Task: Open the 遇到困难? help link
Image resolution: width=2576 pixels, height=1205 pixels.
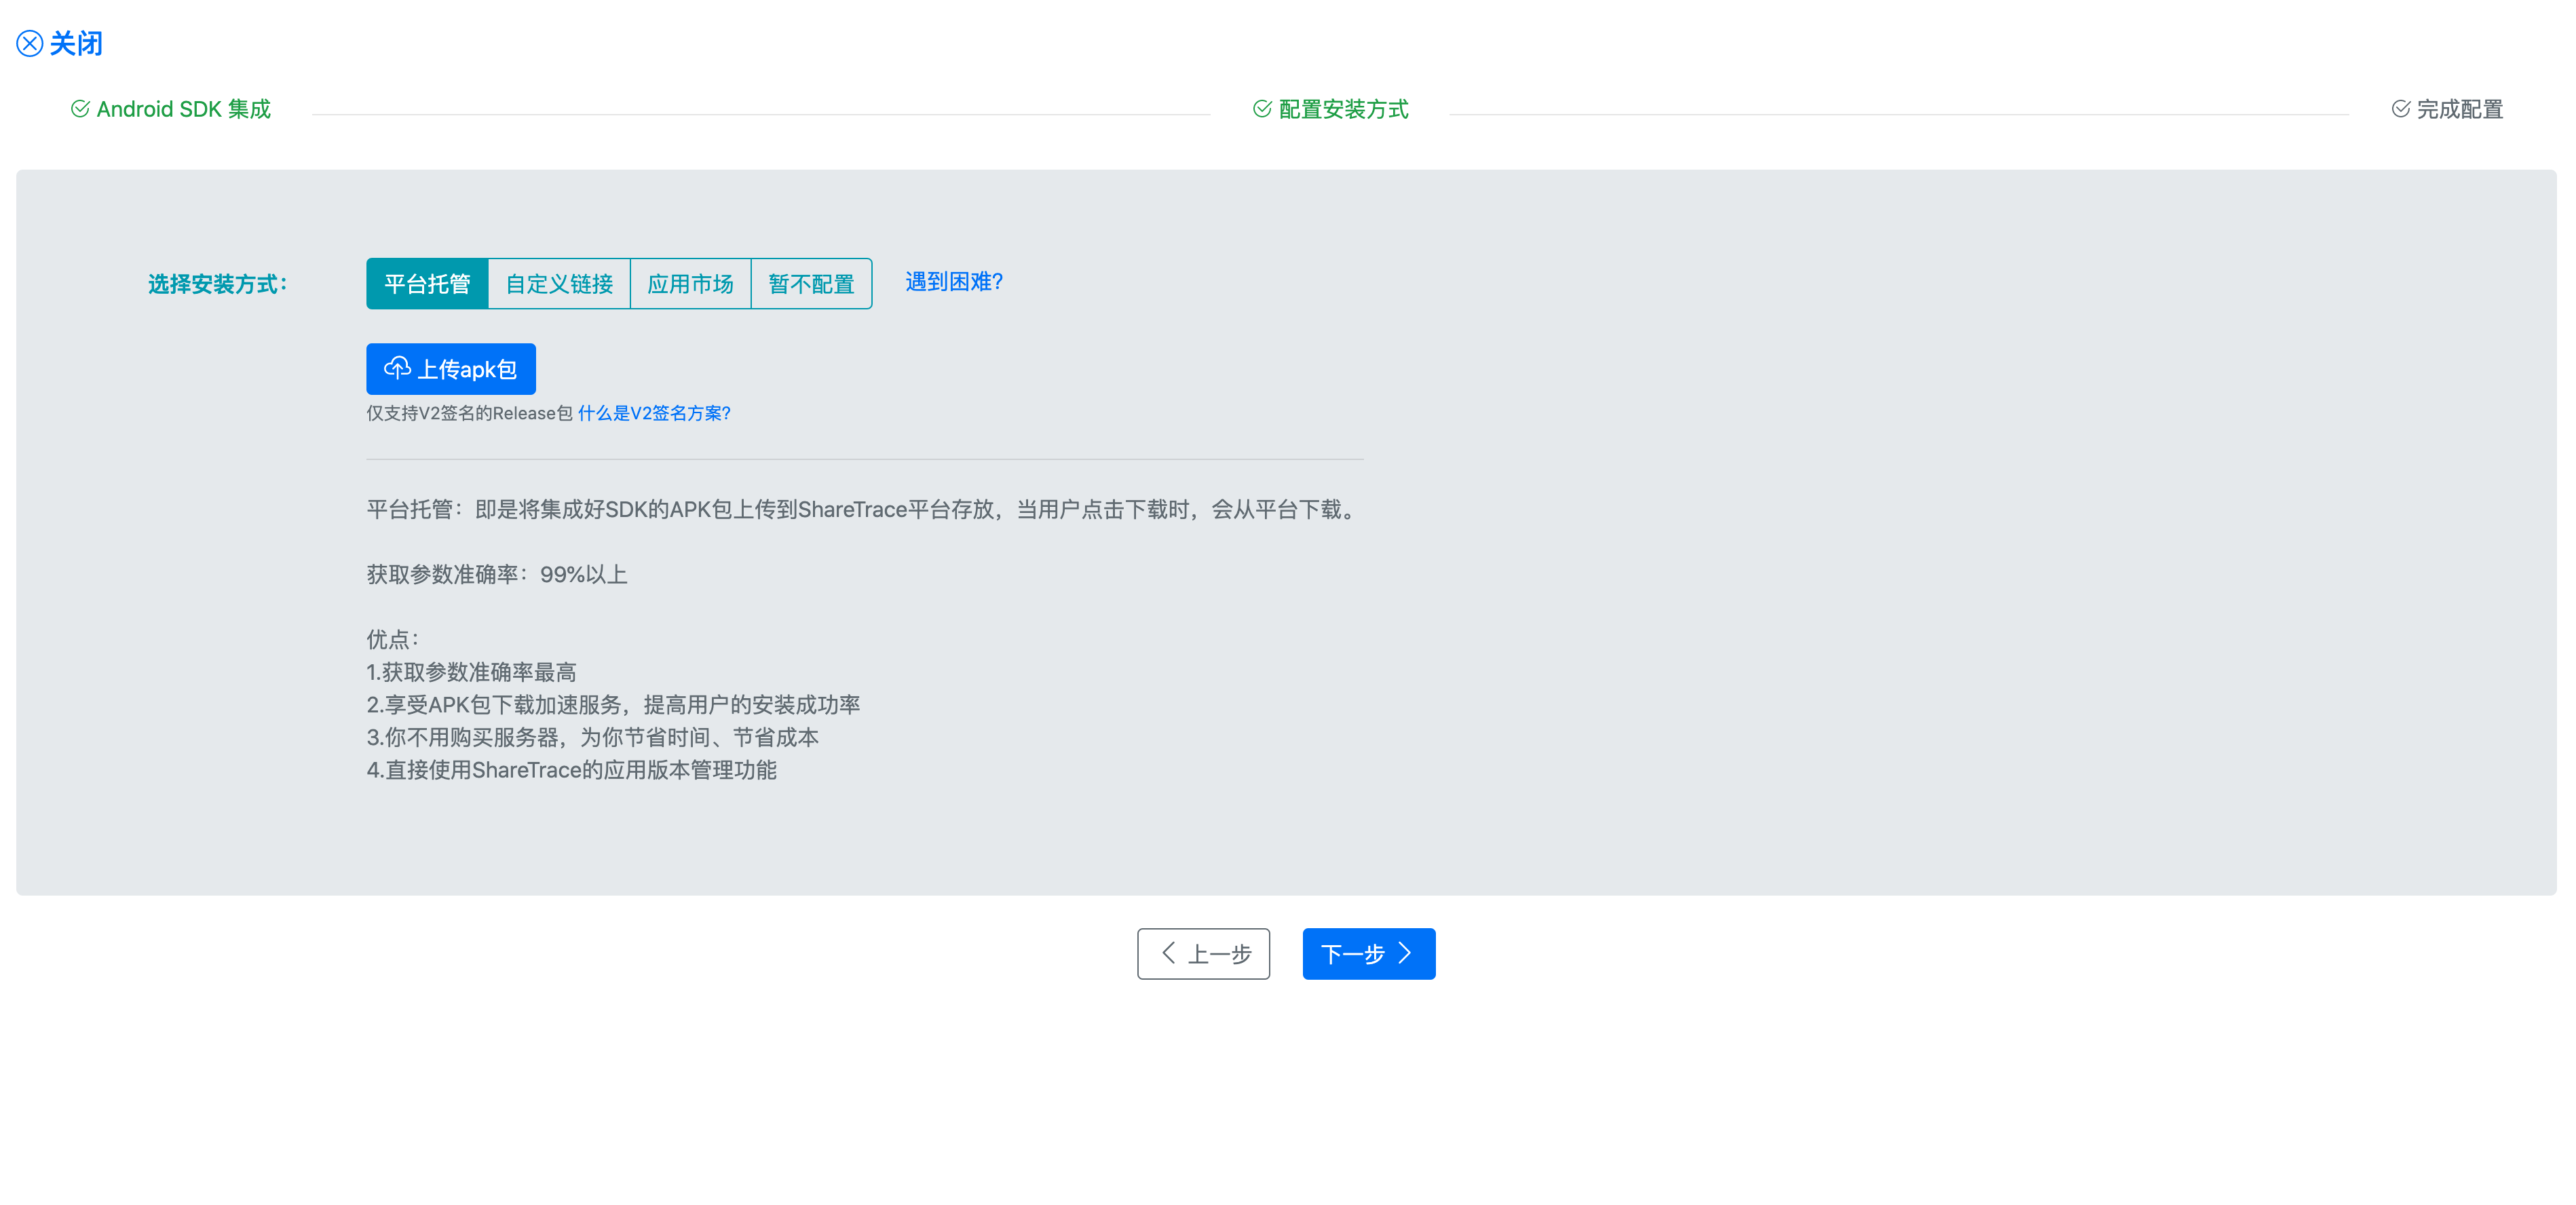Action: [x=954, y=282]
